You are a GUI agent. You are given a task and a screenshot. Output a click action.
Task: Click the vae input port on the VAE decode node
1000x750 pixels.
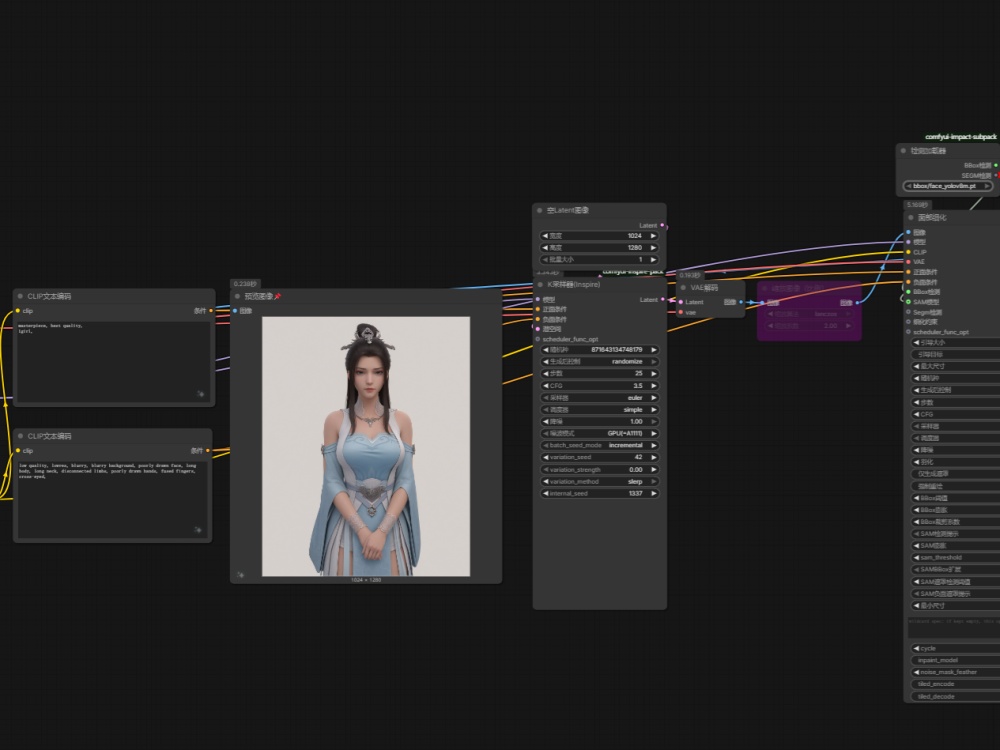681,312
